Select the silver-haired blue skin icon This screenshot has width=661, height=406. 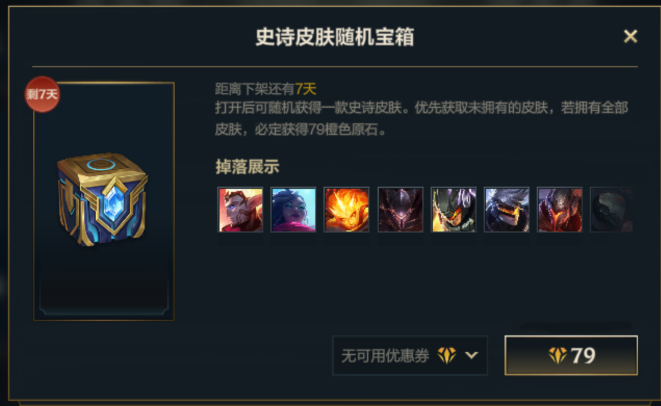pyautogui.click(x=507, y=210)
